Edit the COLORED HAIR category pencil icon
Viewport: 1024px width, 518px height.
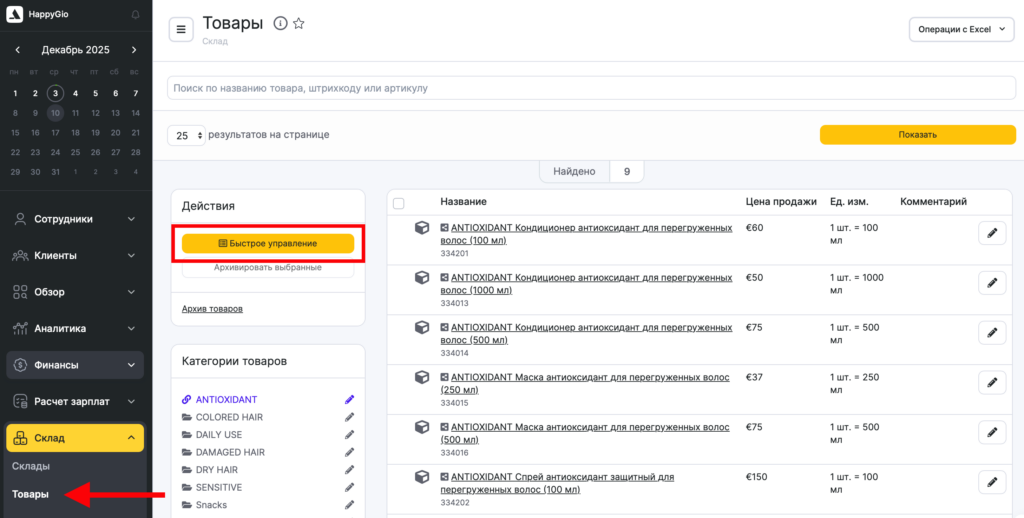pyautogui.click(x=349, y=417)
